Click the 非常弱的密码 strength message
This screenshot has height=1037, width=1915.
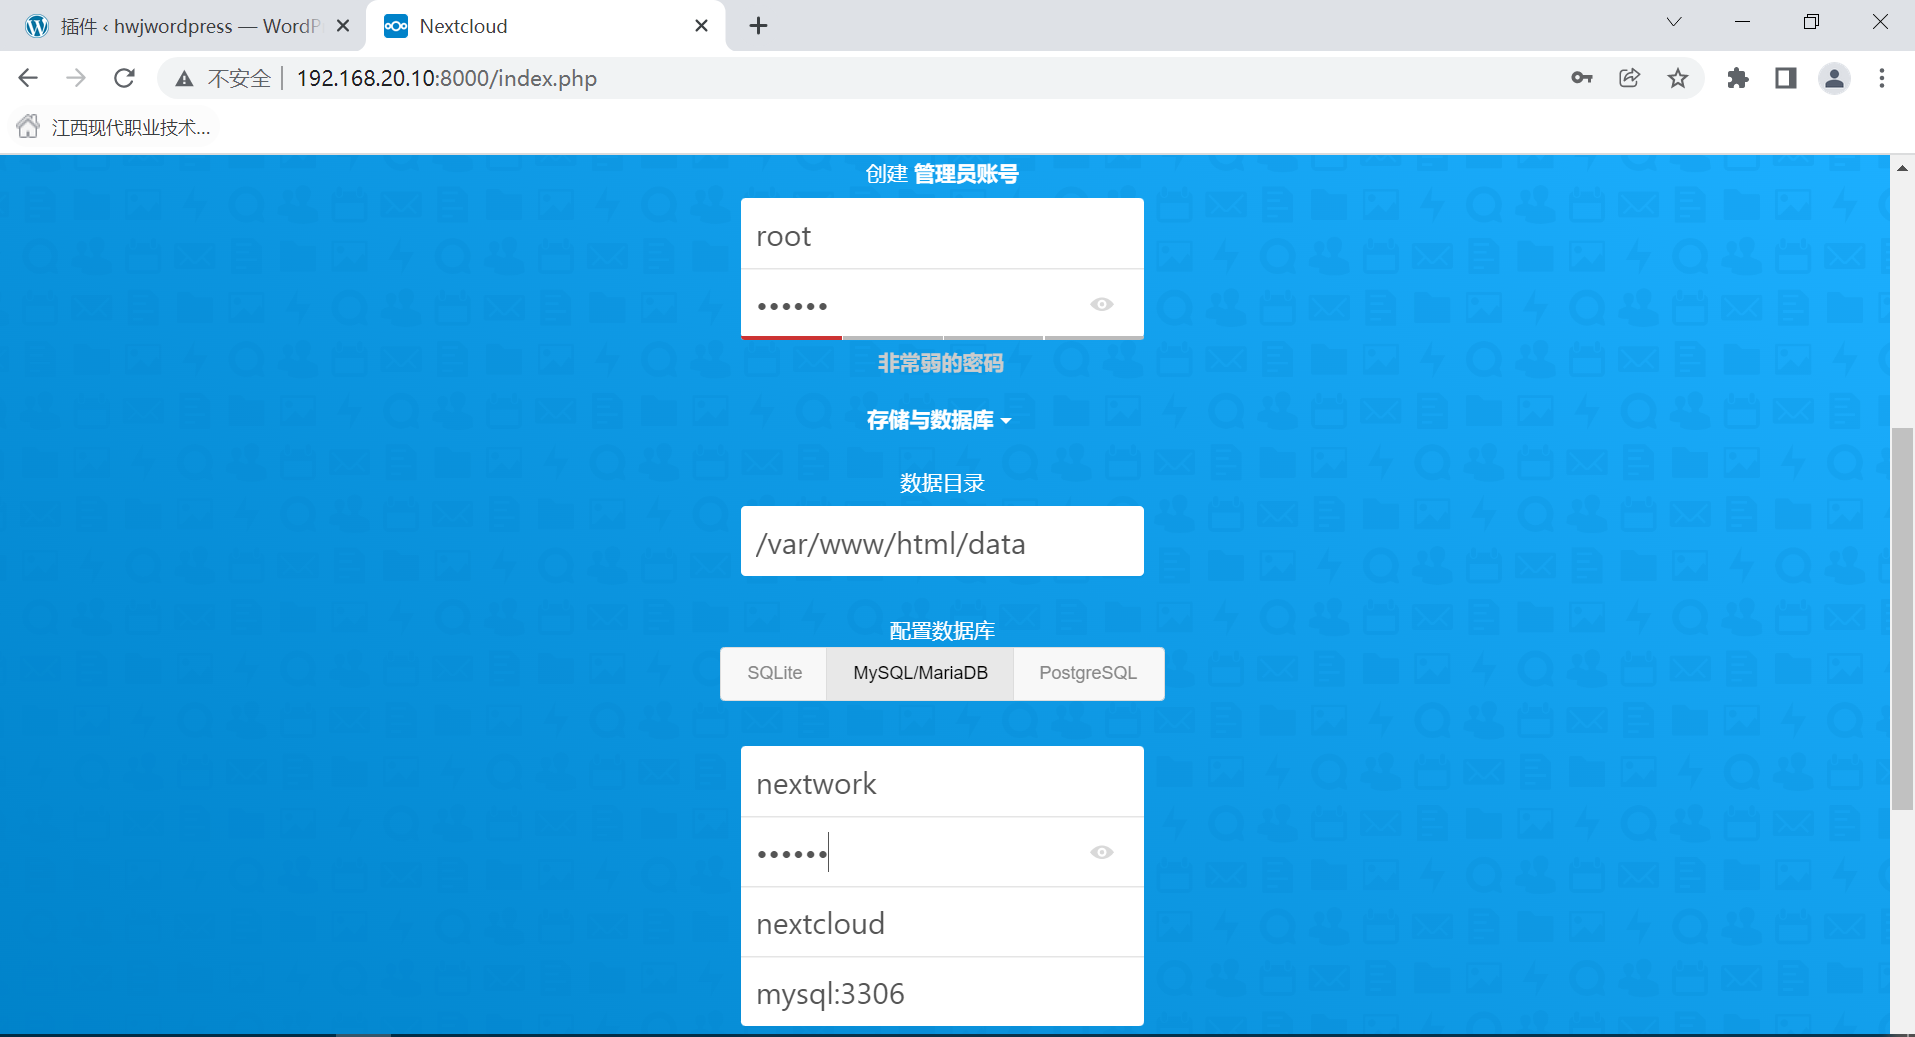[940, 363]
